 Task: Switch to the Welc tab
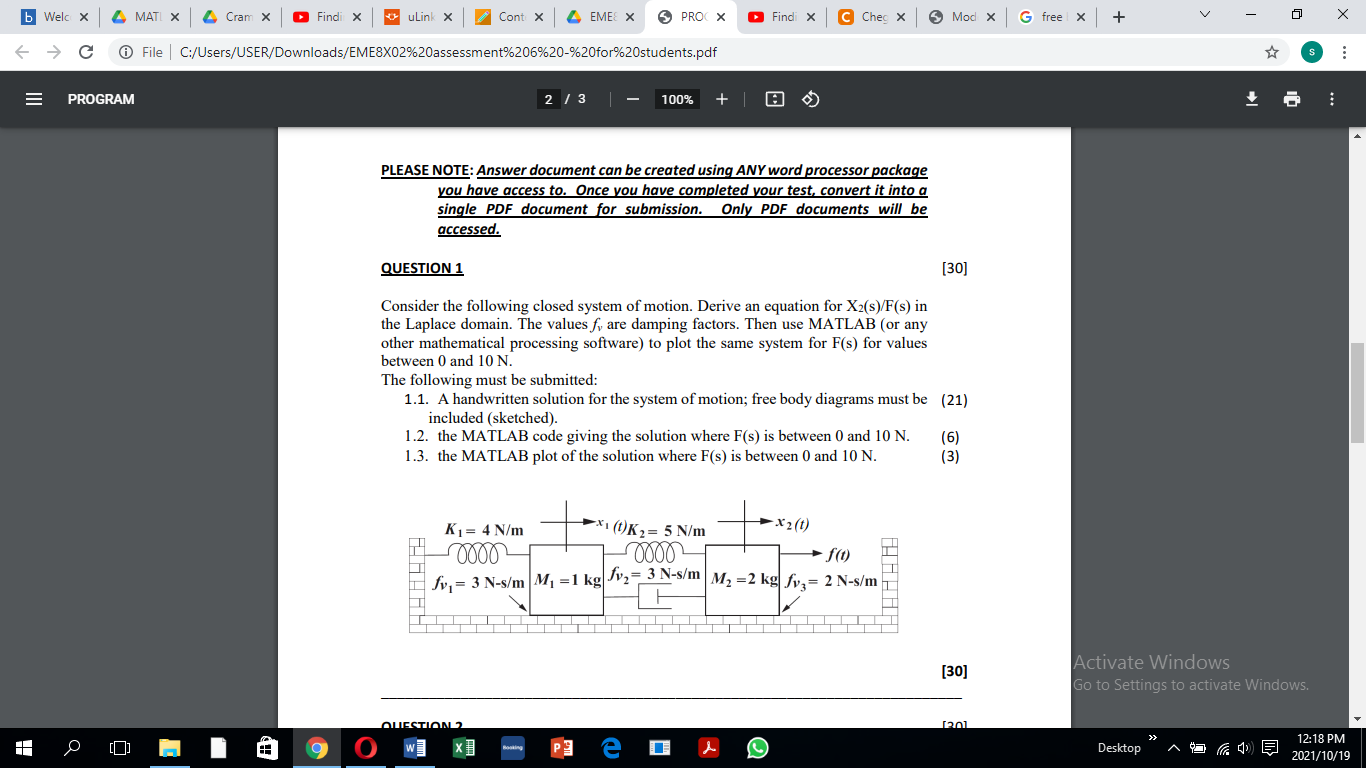click(54, 17)
